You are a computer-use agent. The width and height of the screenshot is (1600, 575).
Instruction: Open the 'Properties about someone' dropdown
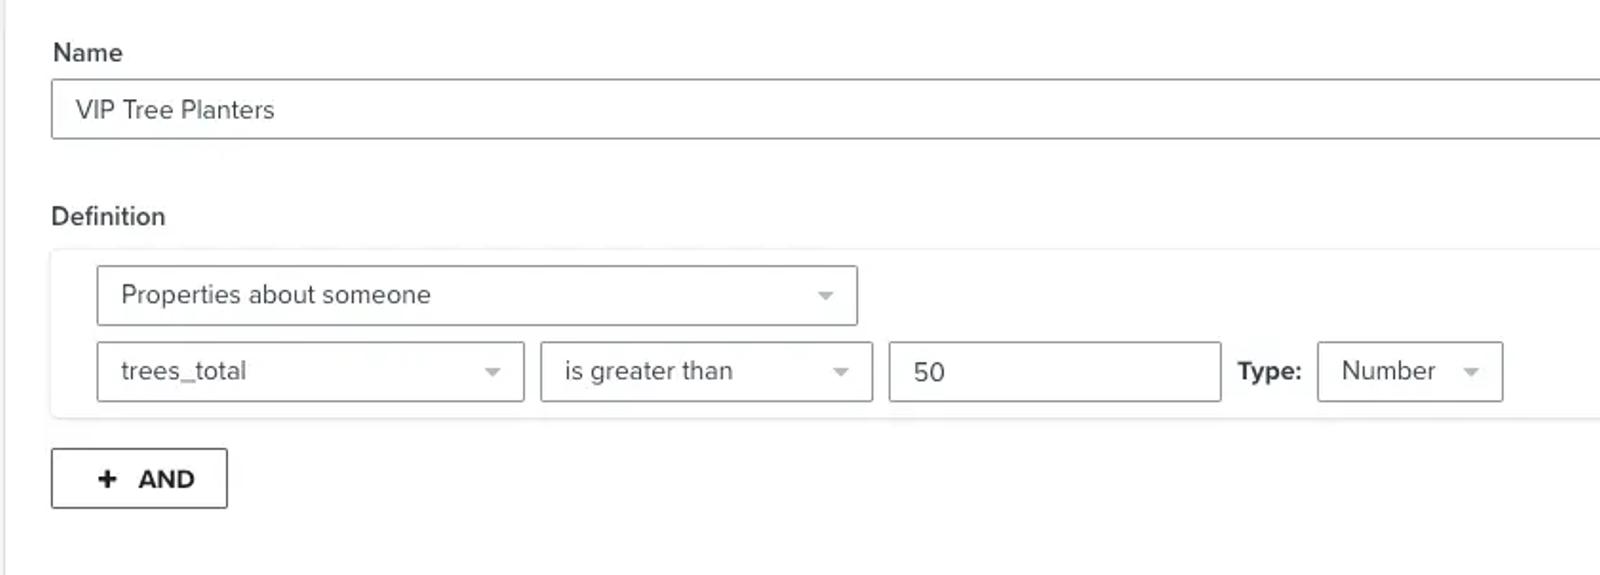477,295
